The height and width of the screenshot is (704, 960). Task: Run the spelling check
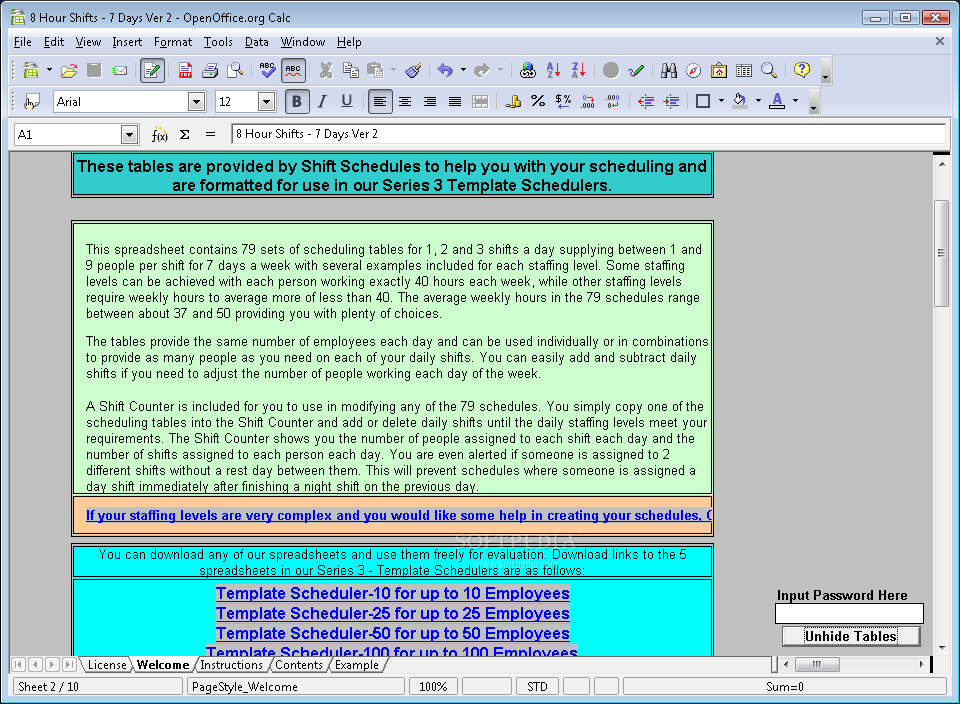coord(268,70)
